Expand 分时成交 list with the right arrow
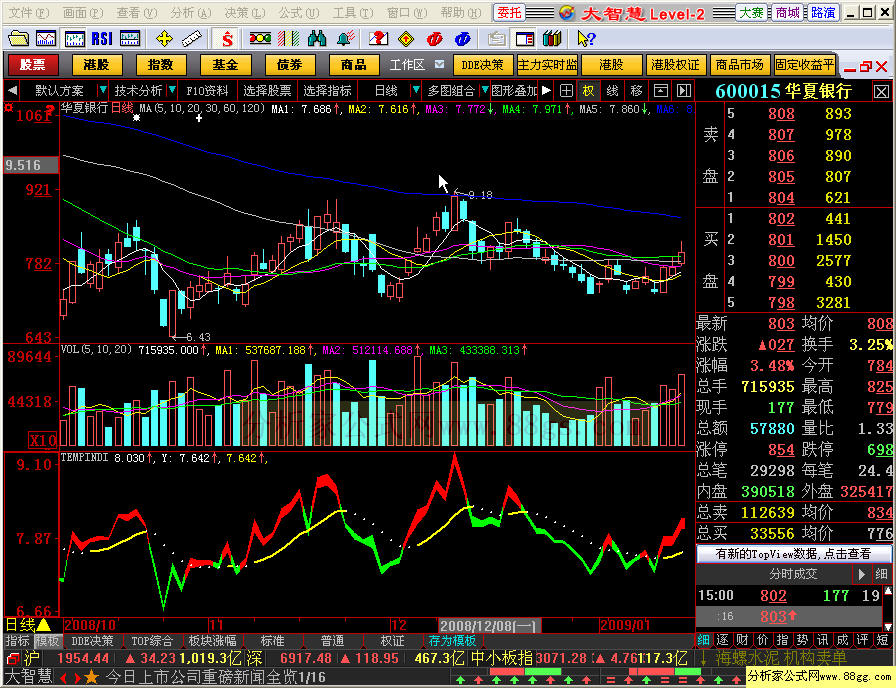 click(862, 574)
